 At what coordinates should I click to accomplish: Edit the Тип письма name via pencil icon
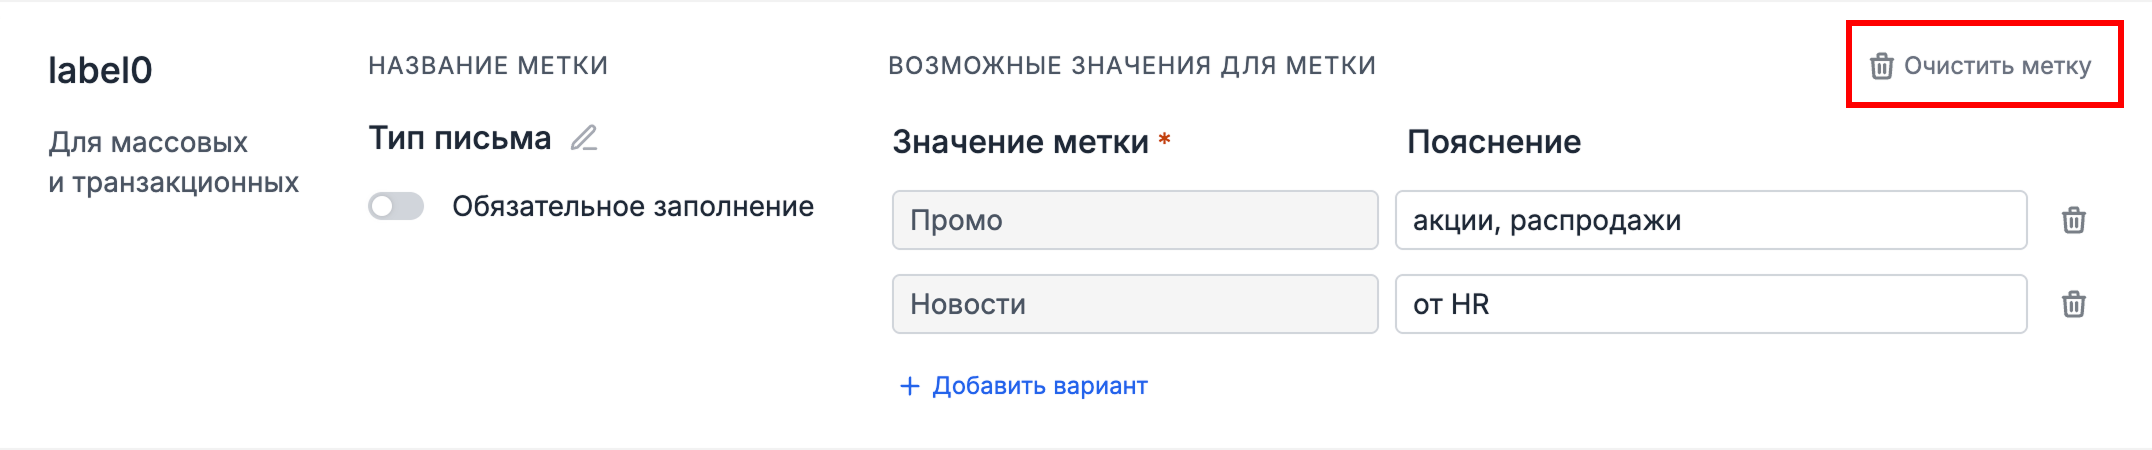point(584,138)
